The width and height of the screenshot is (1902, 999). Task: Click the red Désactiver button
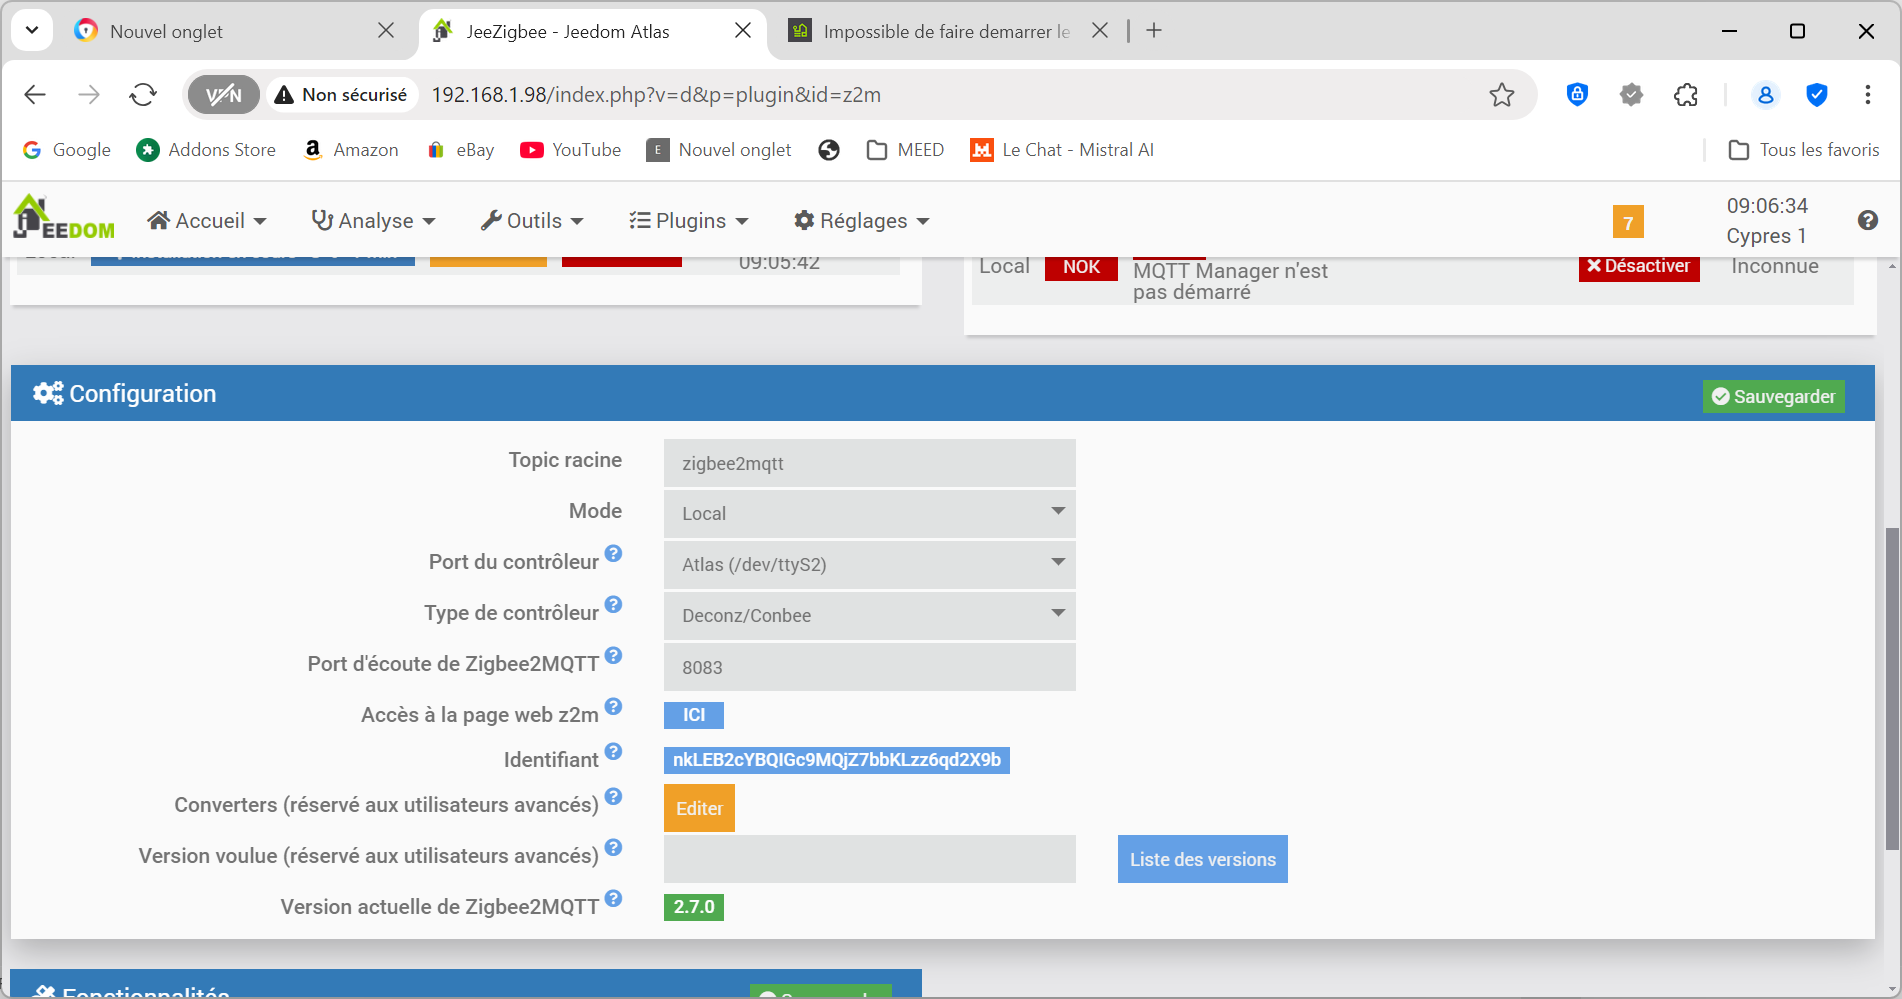[x=1639, y=266]
